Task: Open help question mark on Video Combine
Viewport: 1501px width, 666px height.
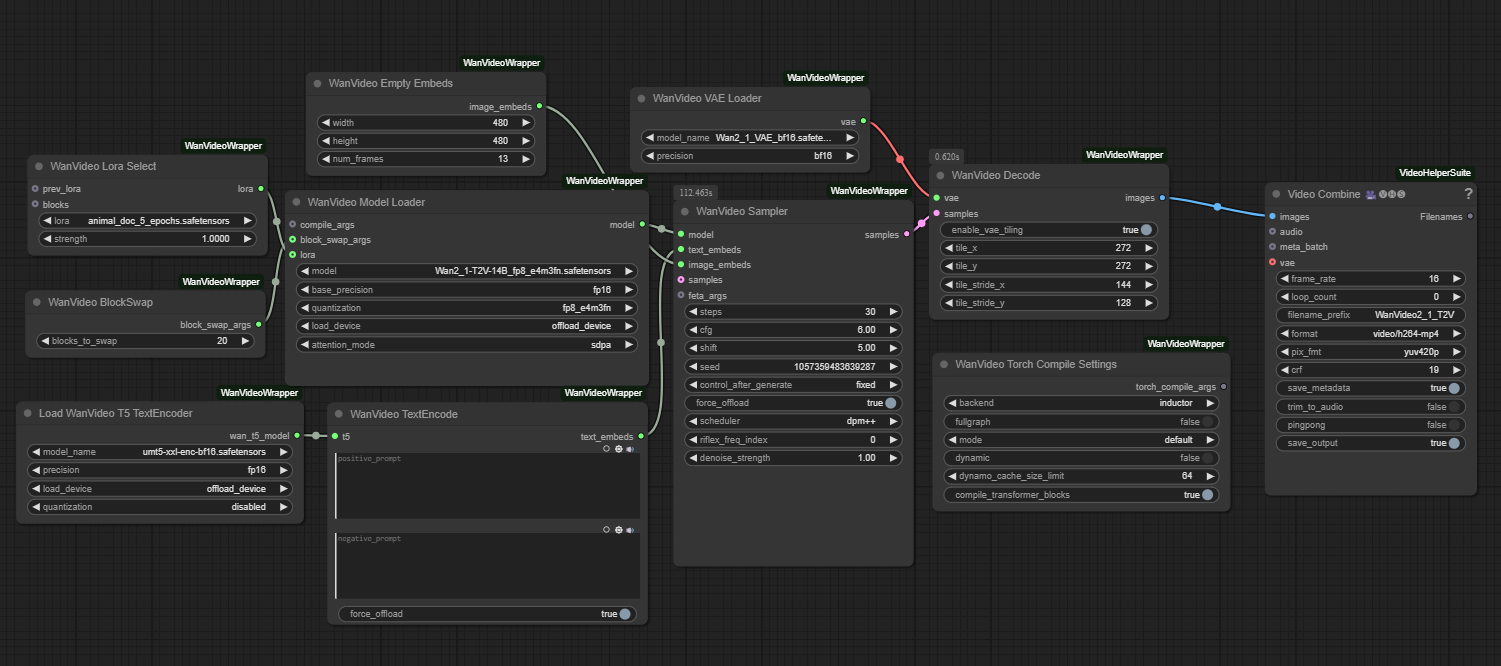Action: click(1468, 194)
